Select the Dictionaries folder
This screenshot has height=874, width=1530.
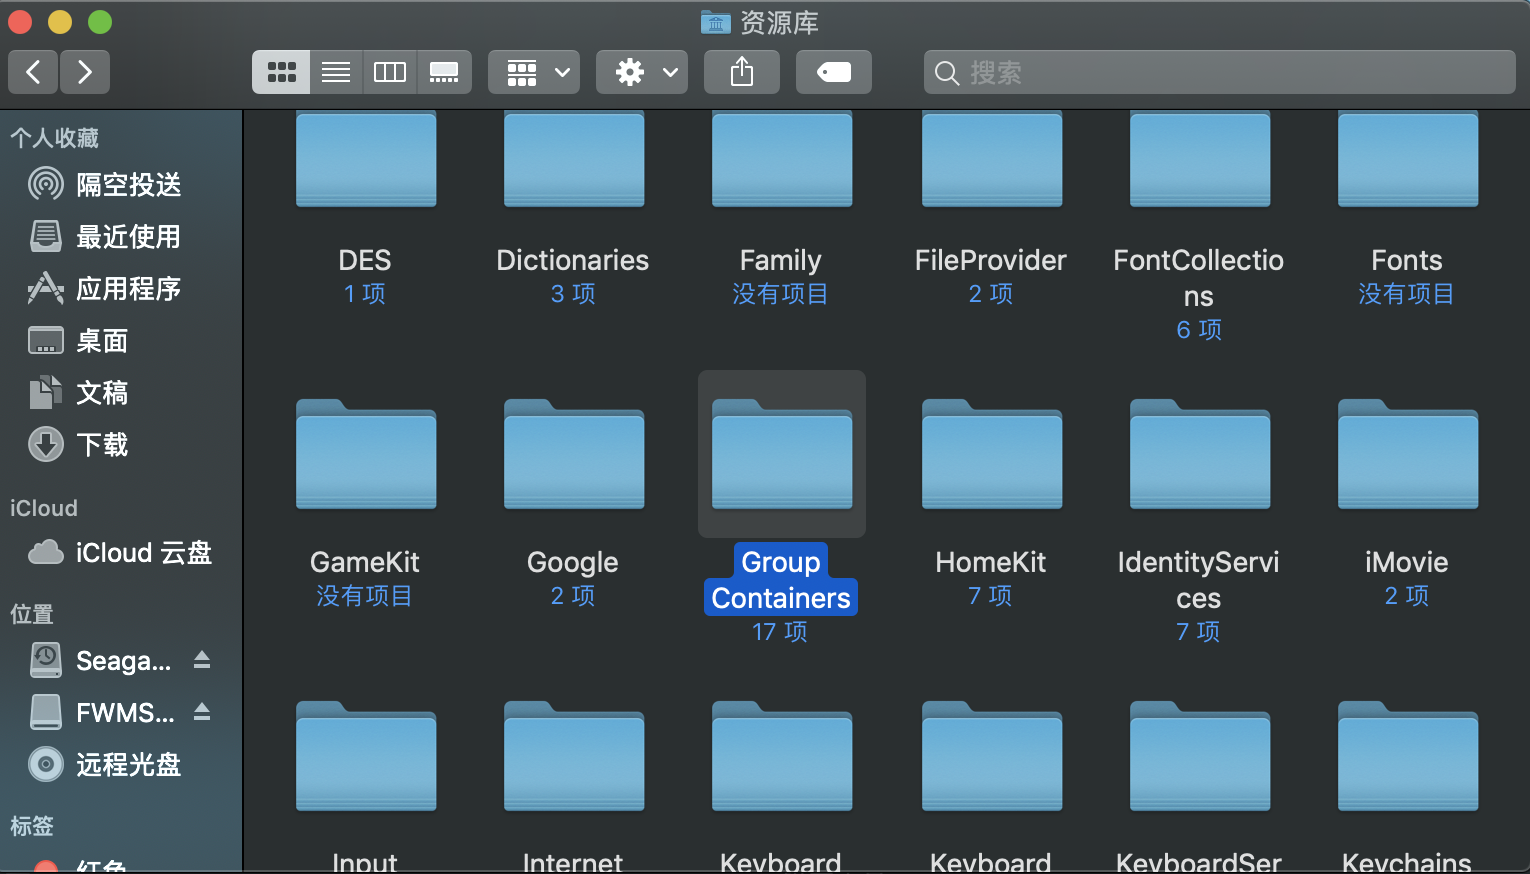click(x=574, y=158)
